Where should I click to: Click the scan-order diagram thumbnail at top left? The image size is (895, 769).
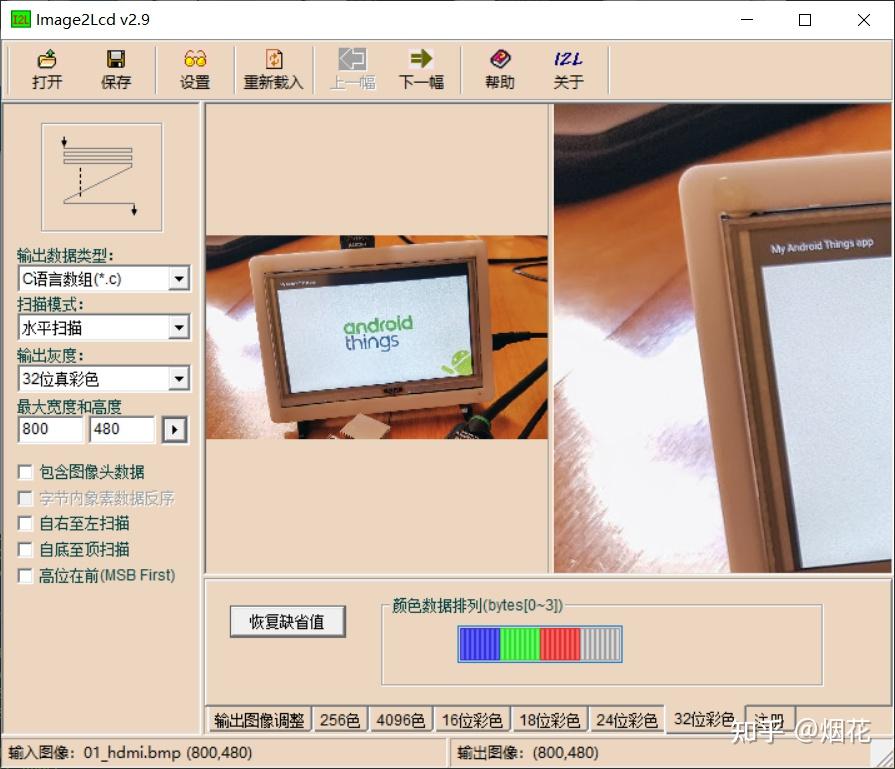coord(100,175)
